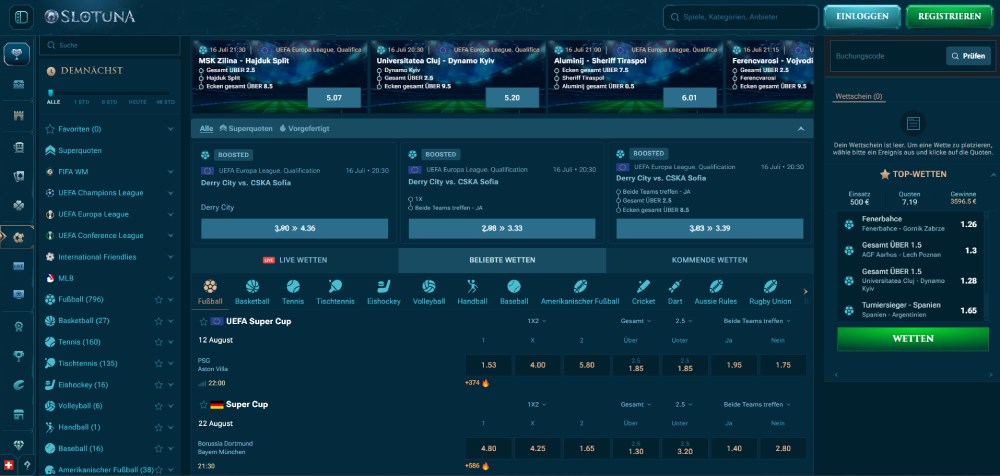1000x476 pixels.
Task: Open the diamond icon in left rail
Action: pyautogui.click(x=18, y=445)
